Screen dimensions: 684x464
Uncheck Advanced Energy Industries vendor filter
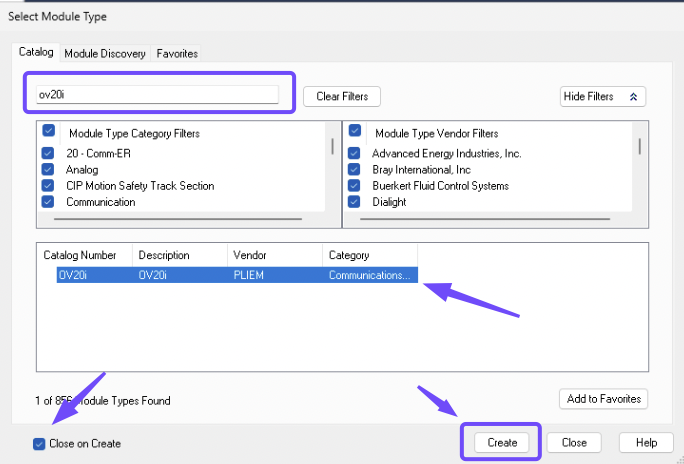click(354, 154)
